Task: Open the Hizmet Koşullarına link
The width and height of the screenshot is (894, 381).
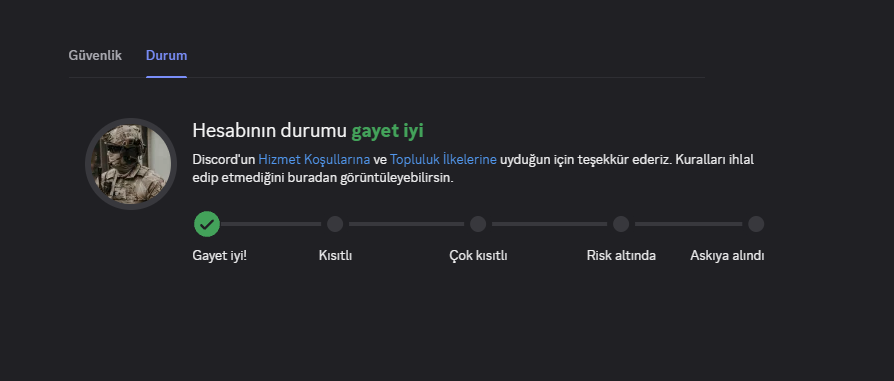Action: 314,159
